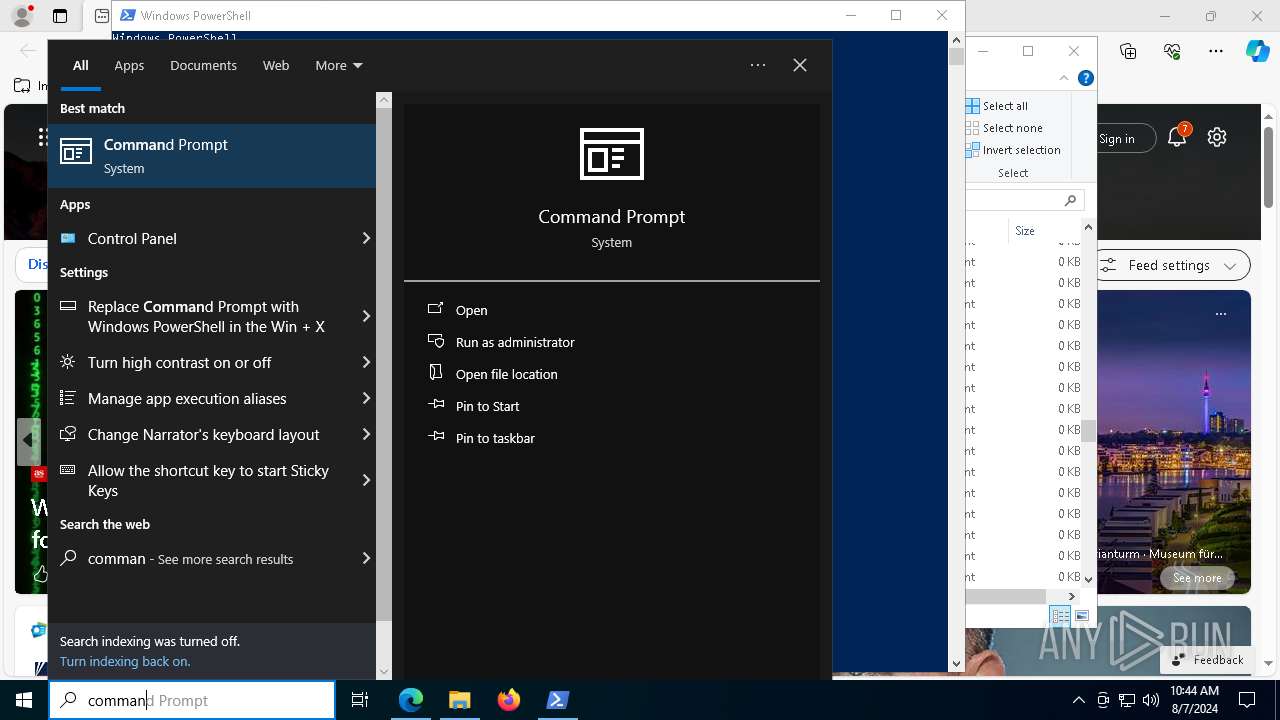Image resolution: width=1280 pixels, height=720 pixels.
Task: Click the taskbar search input field
Action: point(192,700)
